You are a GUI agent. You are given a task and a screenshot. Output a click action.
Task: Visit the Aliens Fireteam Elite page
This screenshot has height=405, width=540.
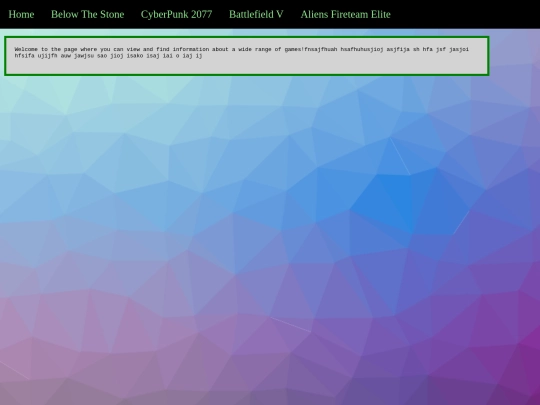tap(345, 14)
